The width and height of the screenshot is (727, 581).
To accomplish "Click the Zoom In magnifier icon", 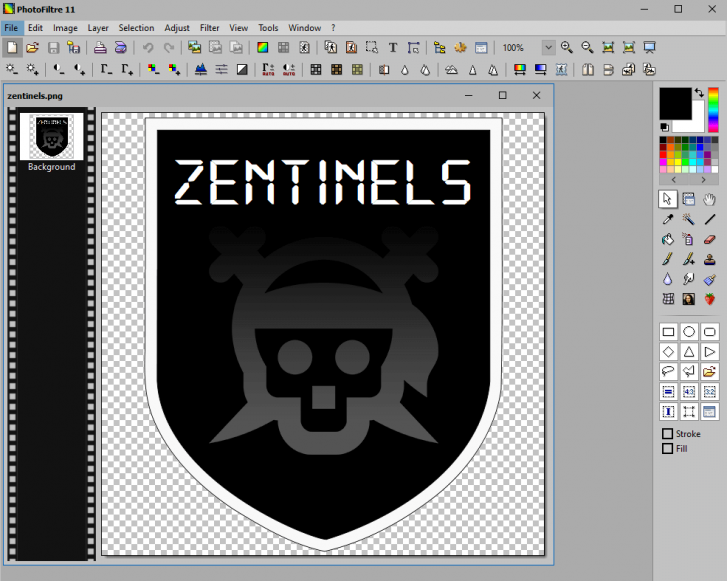I will coord(567,47).
